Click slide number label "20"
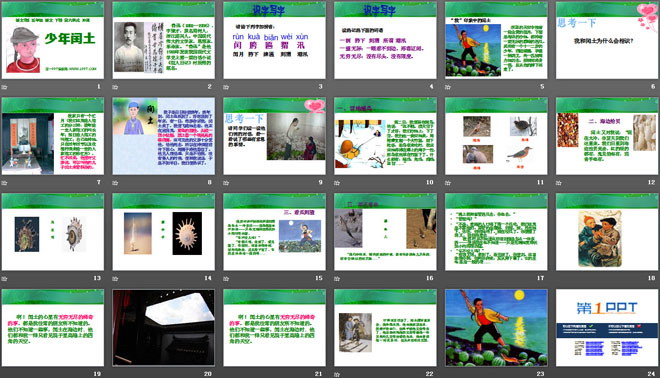This screenshot has width=660, height=378. click(x=208, y=373)
